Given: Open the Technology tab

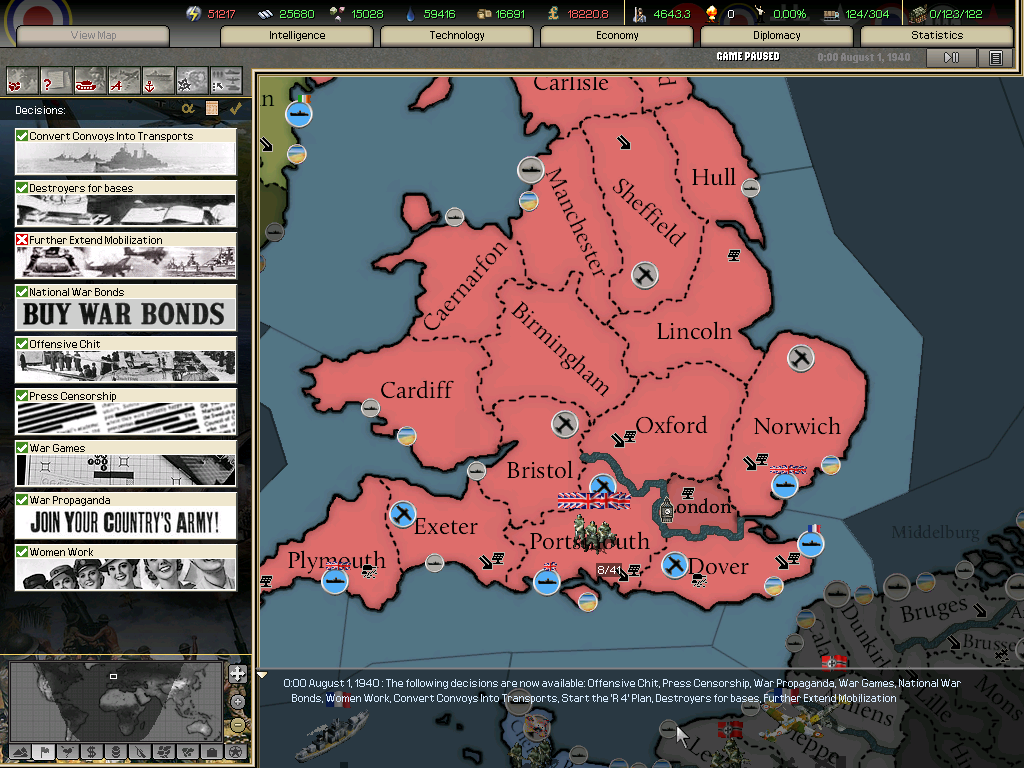Looking at the screenshot, I should [x=457, y=35].
